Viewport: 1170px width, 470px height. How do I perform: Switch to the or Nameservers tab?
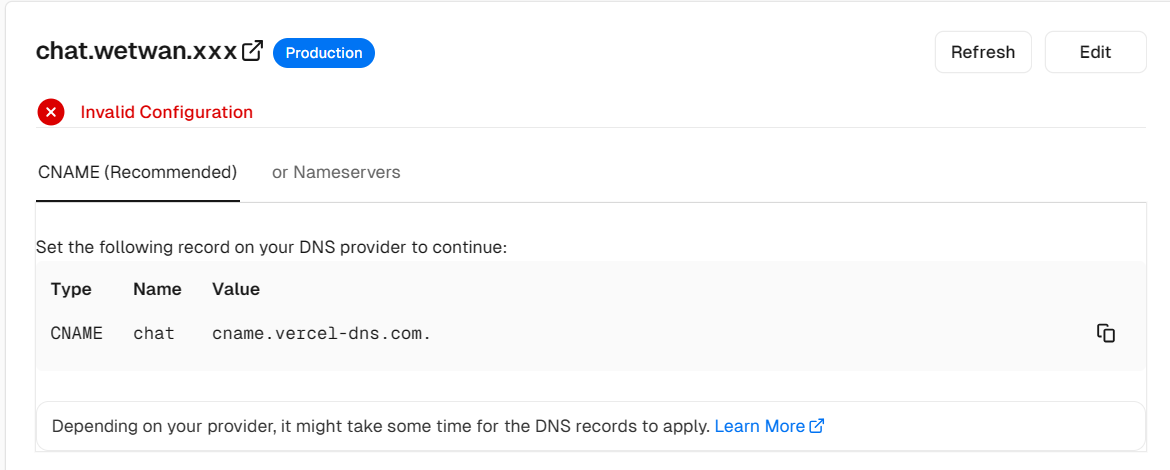point(336,172)
